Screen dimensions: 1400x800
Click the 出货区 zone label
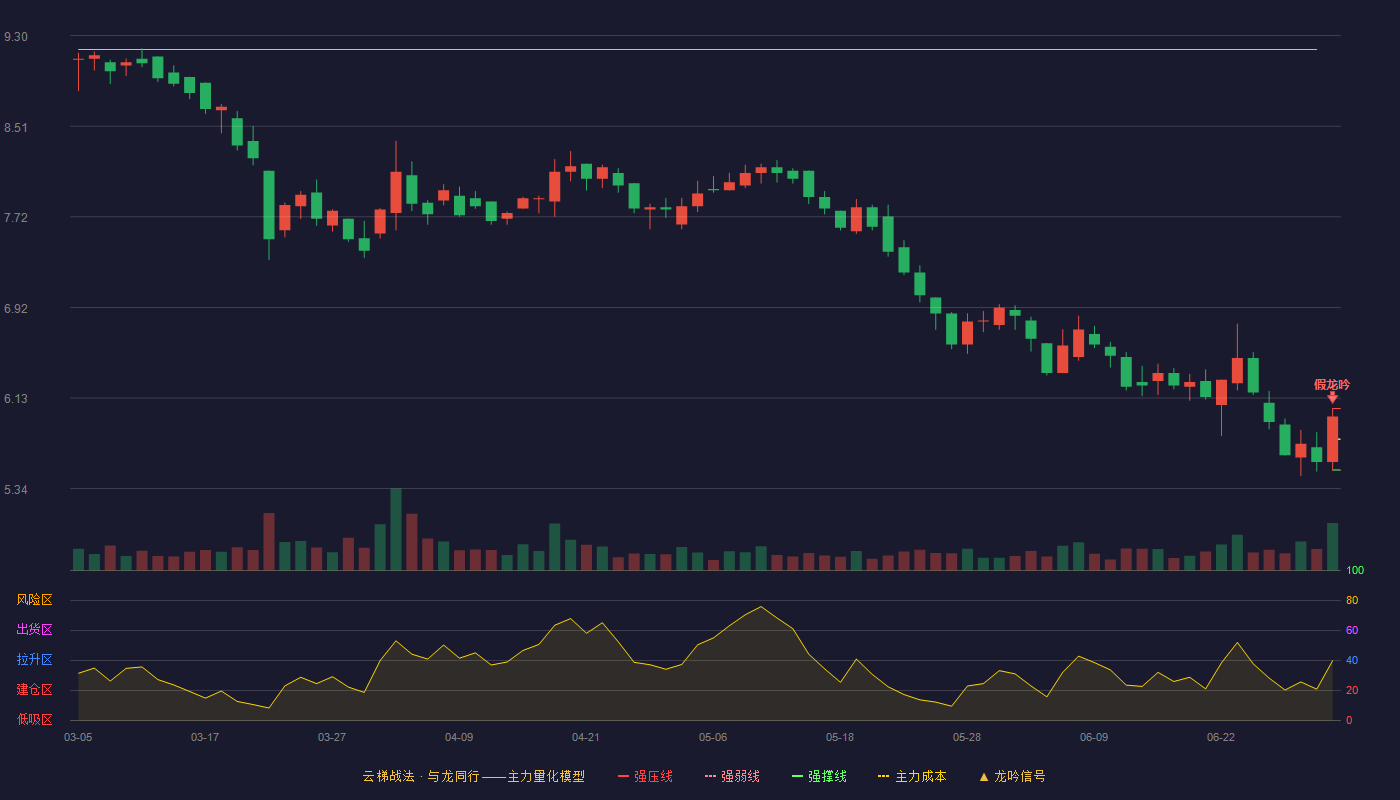[34, 630]
